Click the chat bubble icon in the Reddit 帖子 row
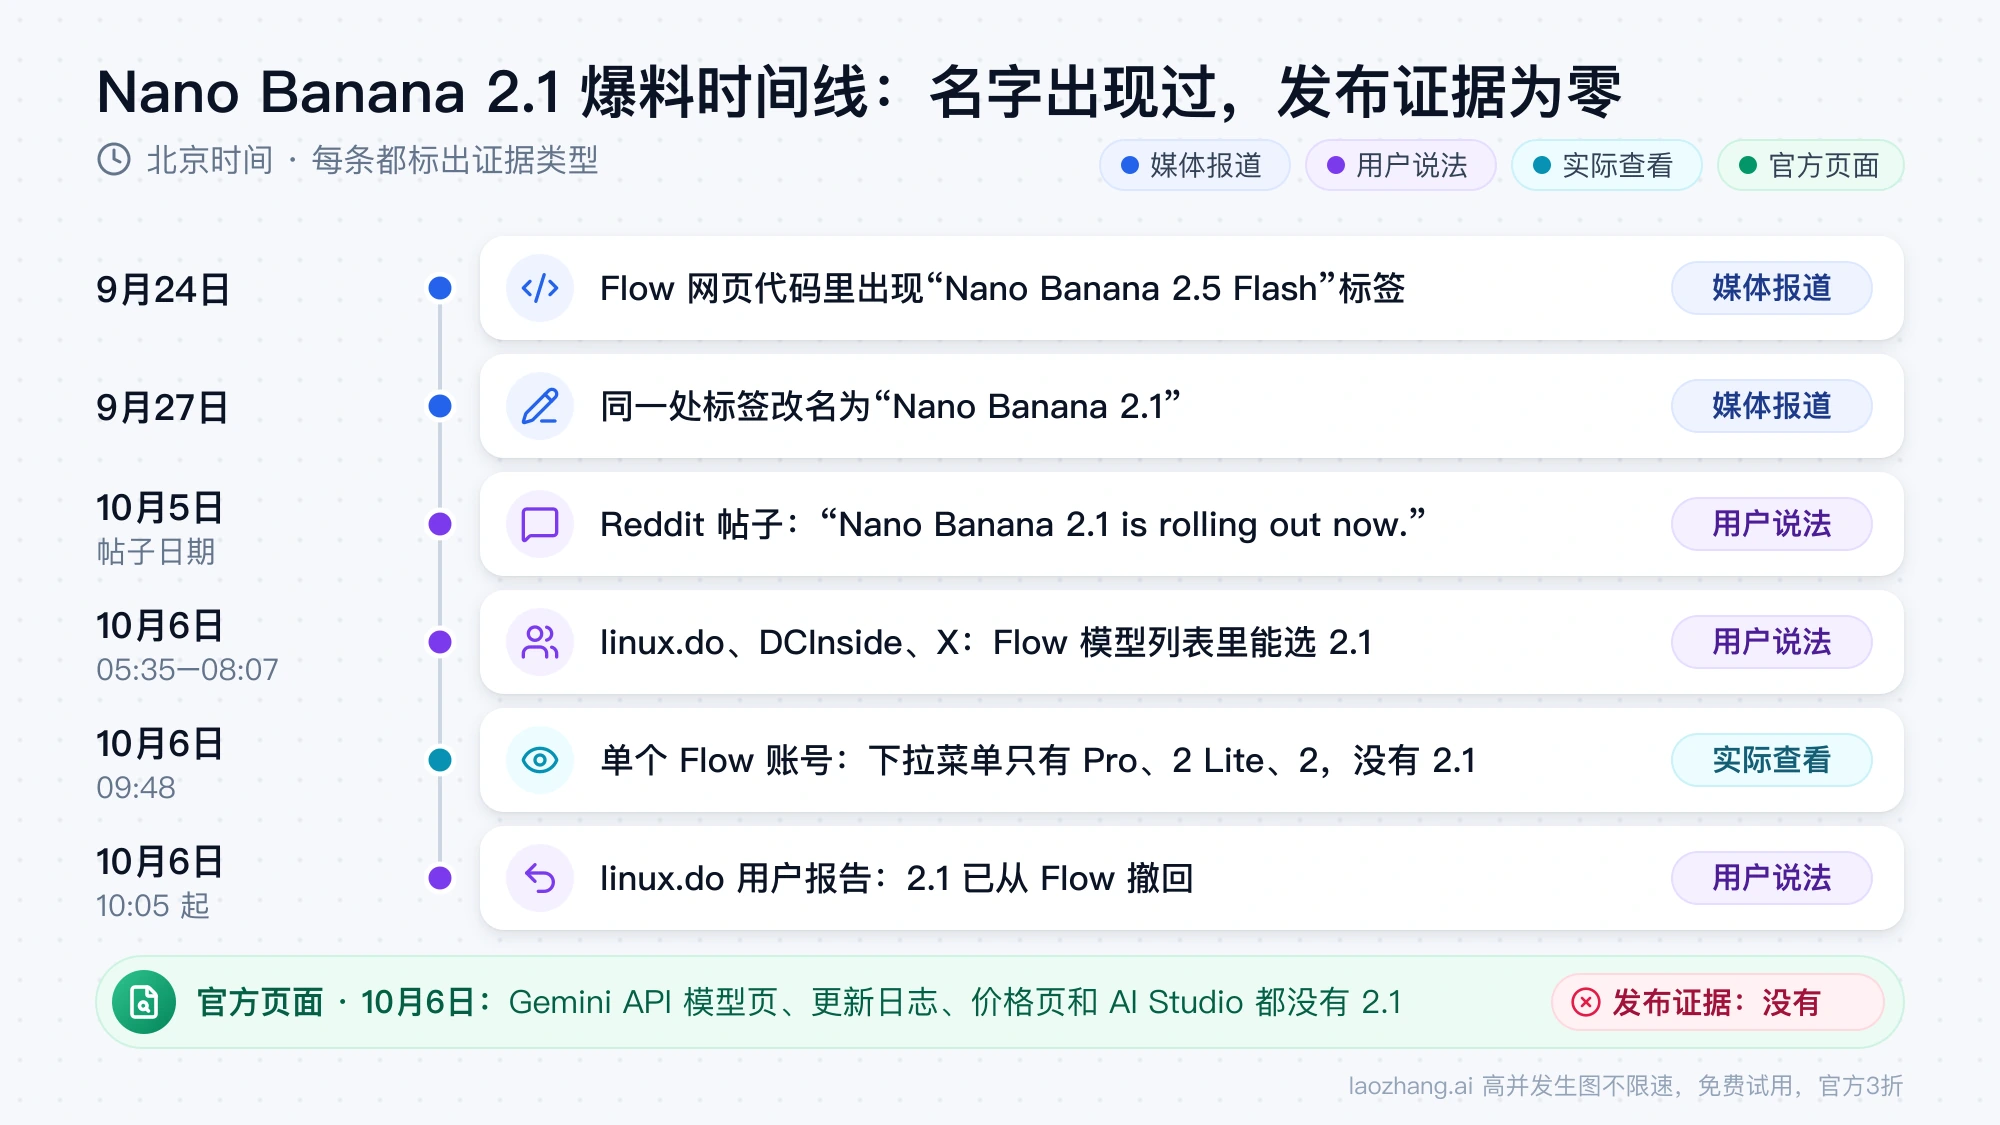Screen dimensions: 2000x1125 coord(540,524)
